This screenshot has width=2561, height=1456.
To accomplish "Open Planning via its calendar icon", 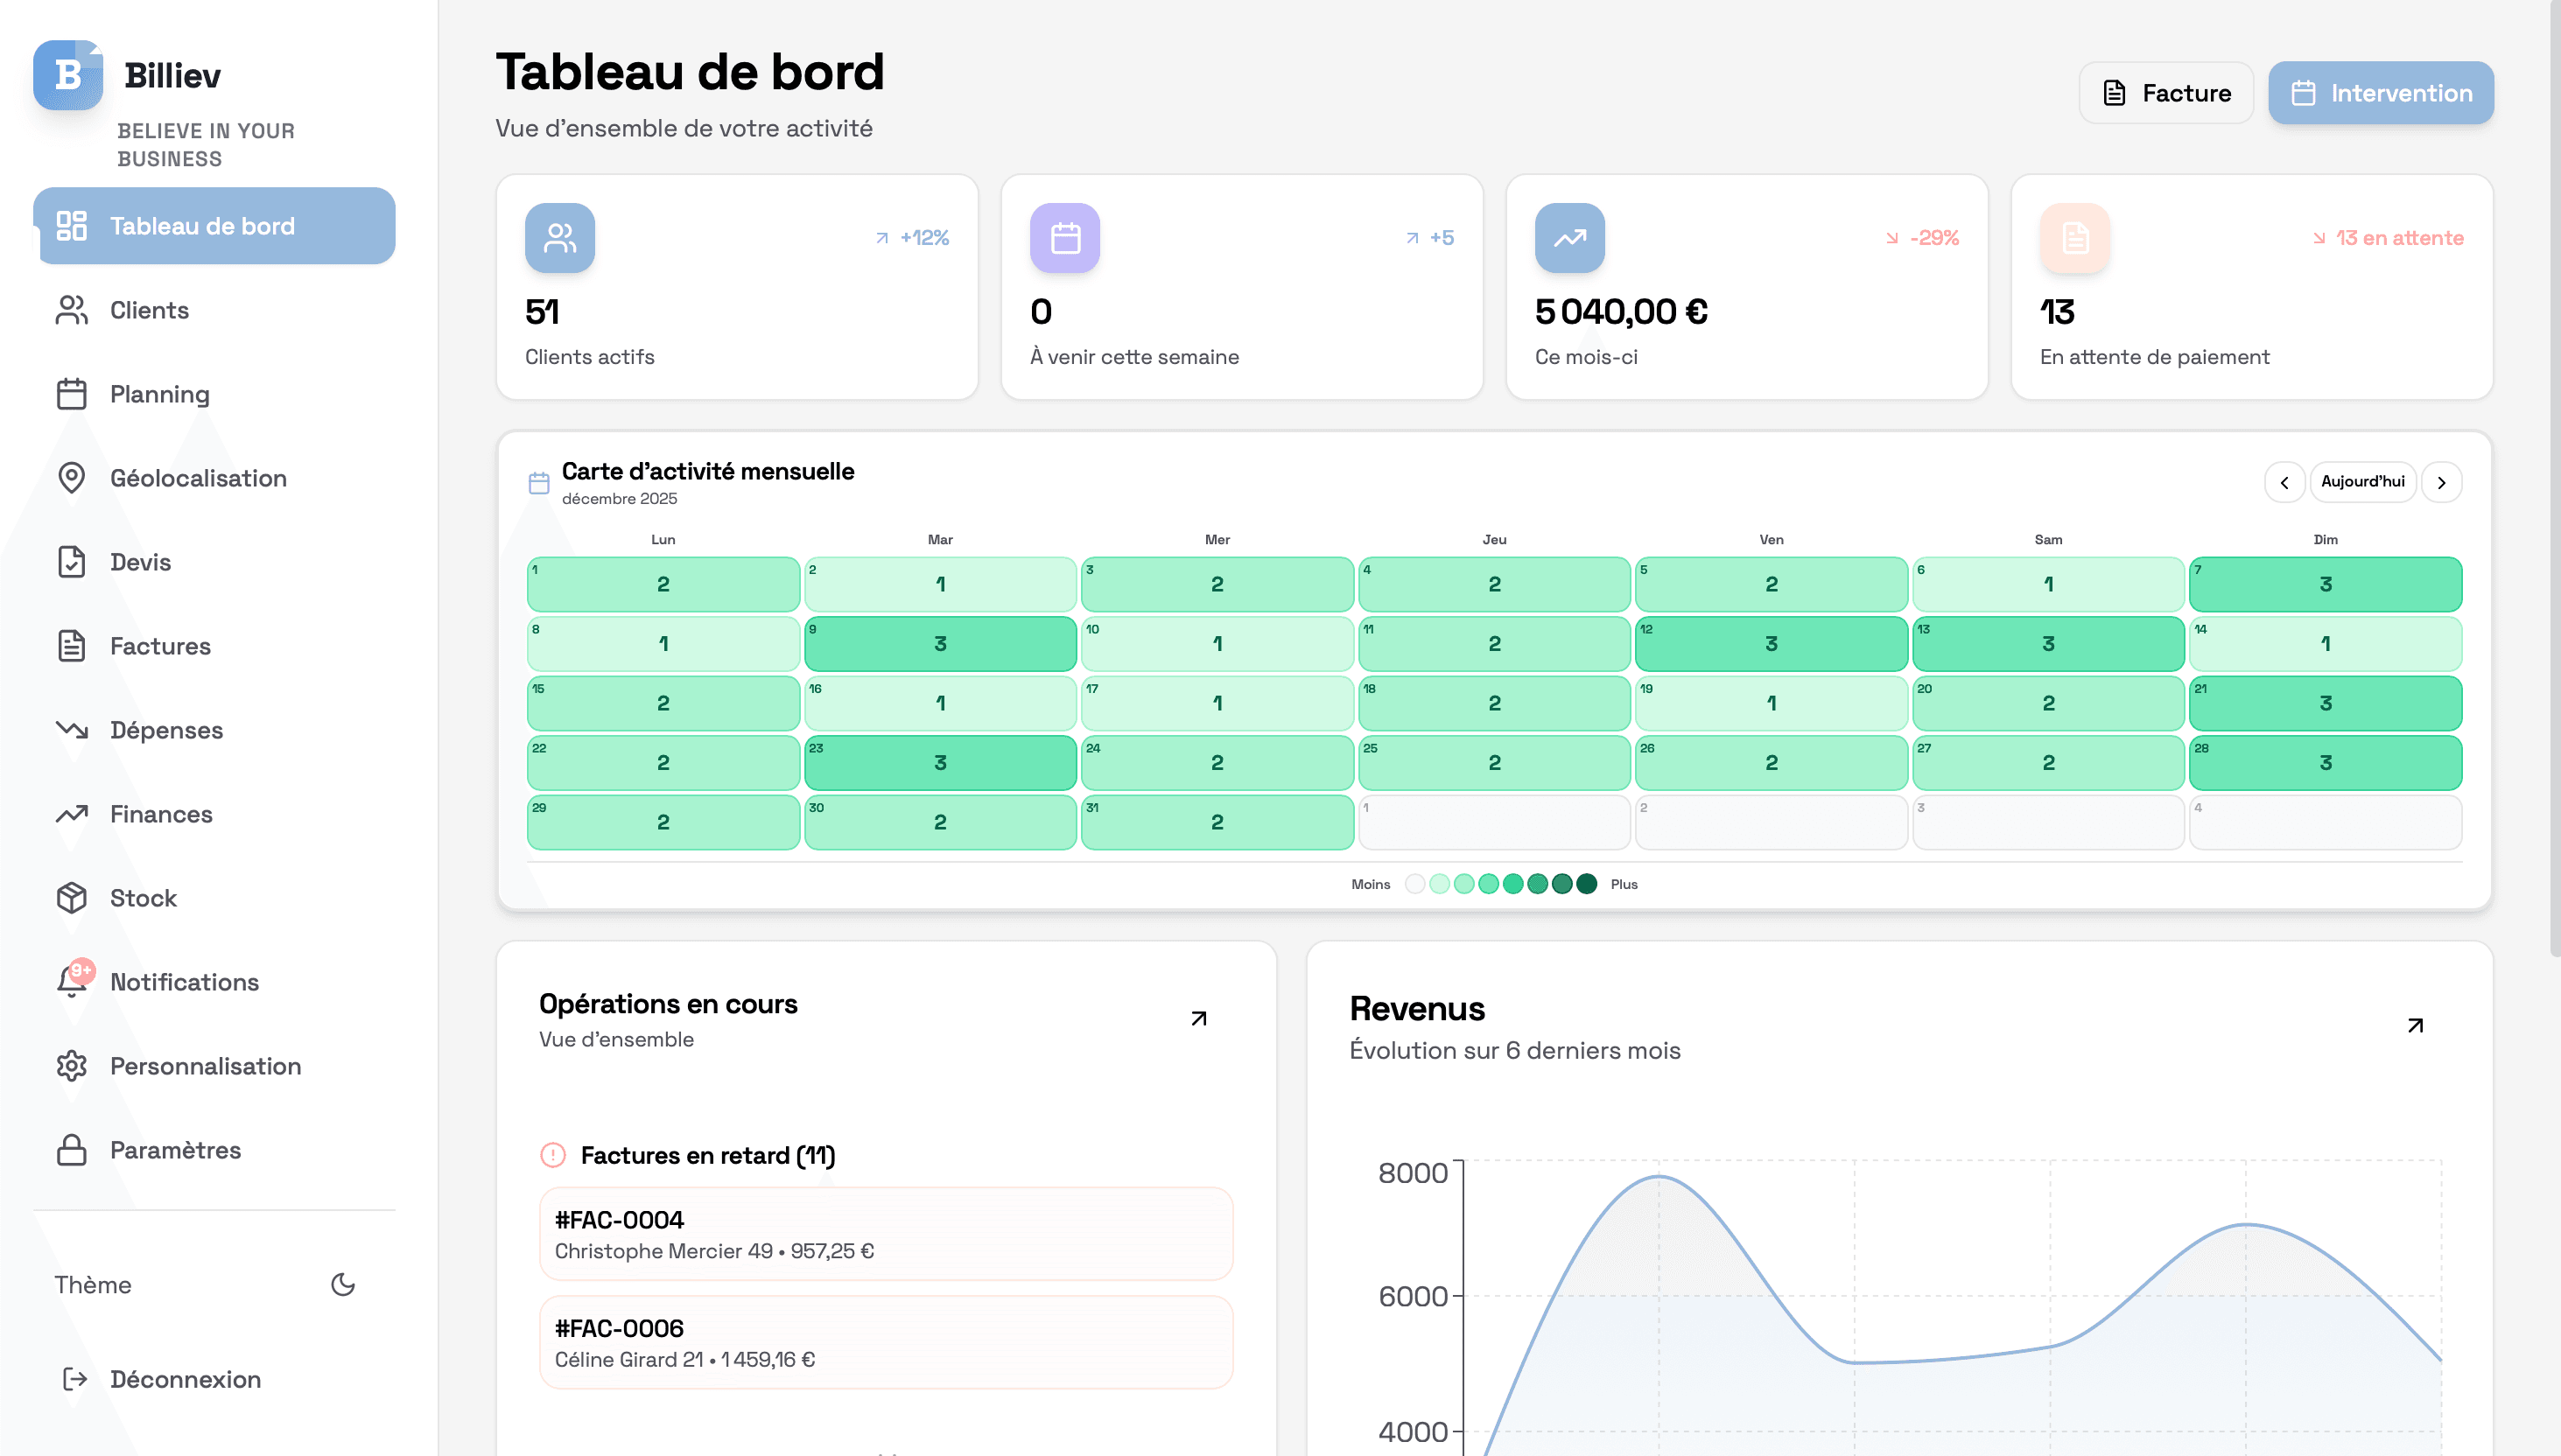I will [72, 394].
